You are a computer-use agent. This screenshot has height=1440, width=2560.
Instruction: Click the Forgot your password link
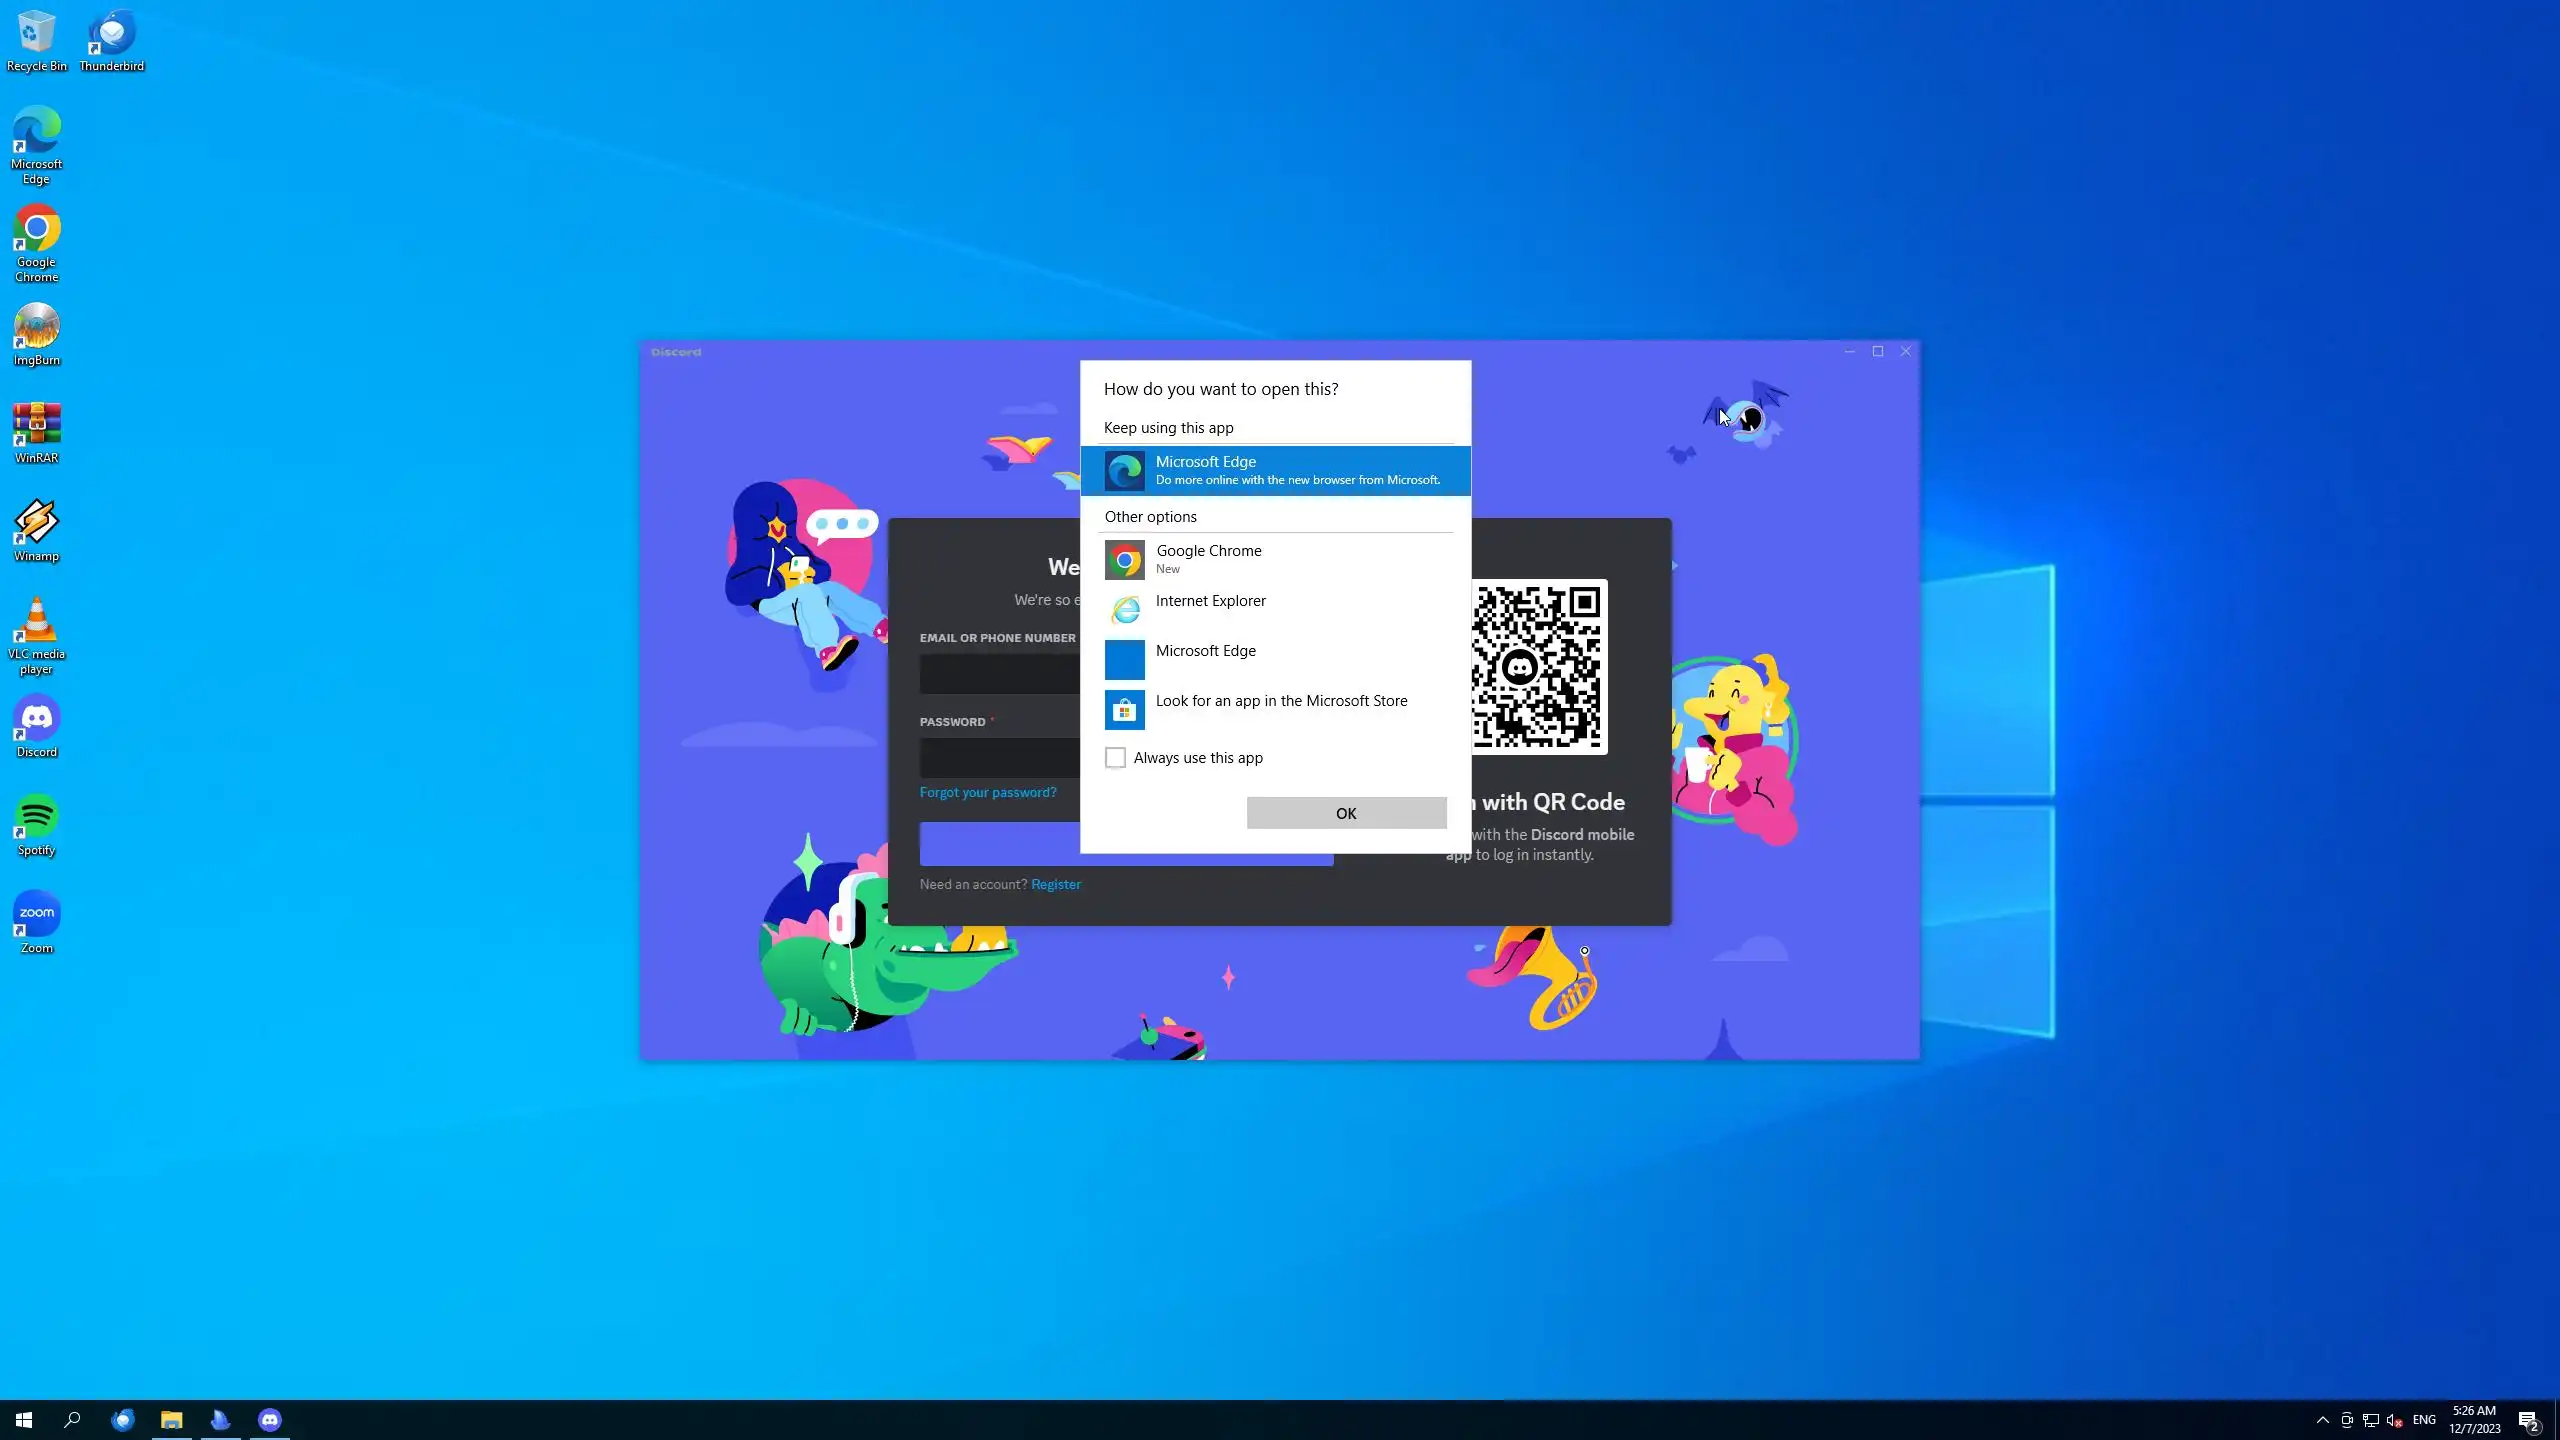987,792
